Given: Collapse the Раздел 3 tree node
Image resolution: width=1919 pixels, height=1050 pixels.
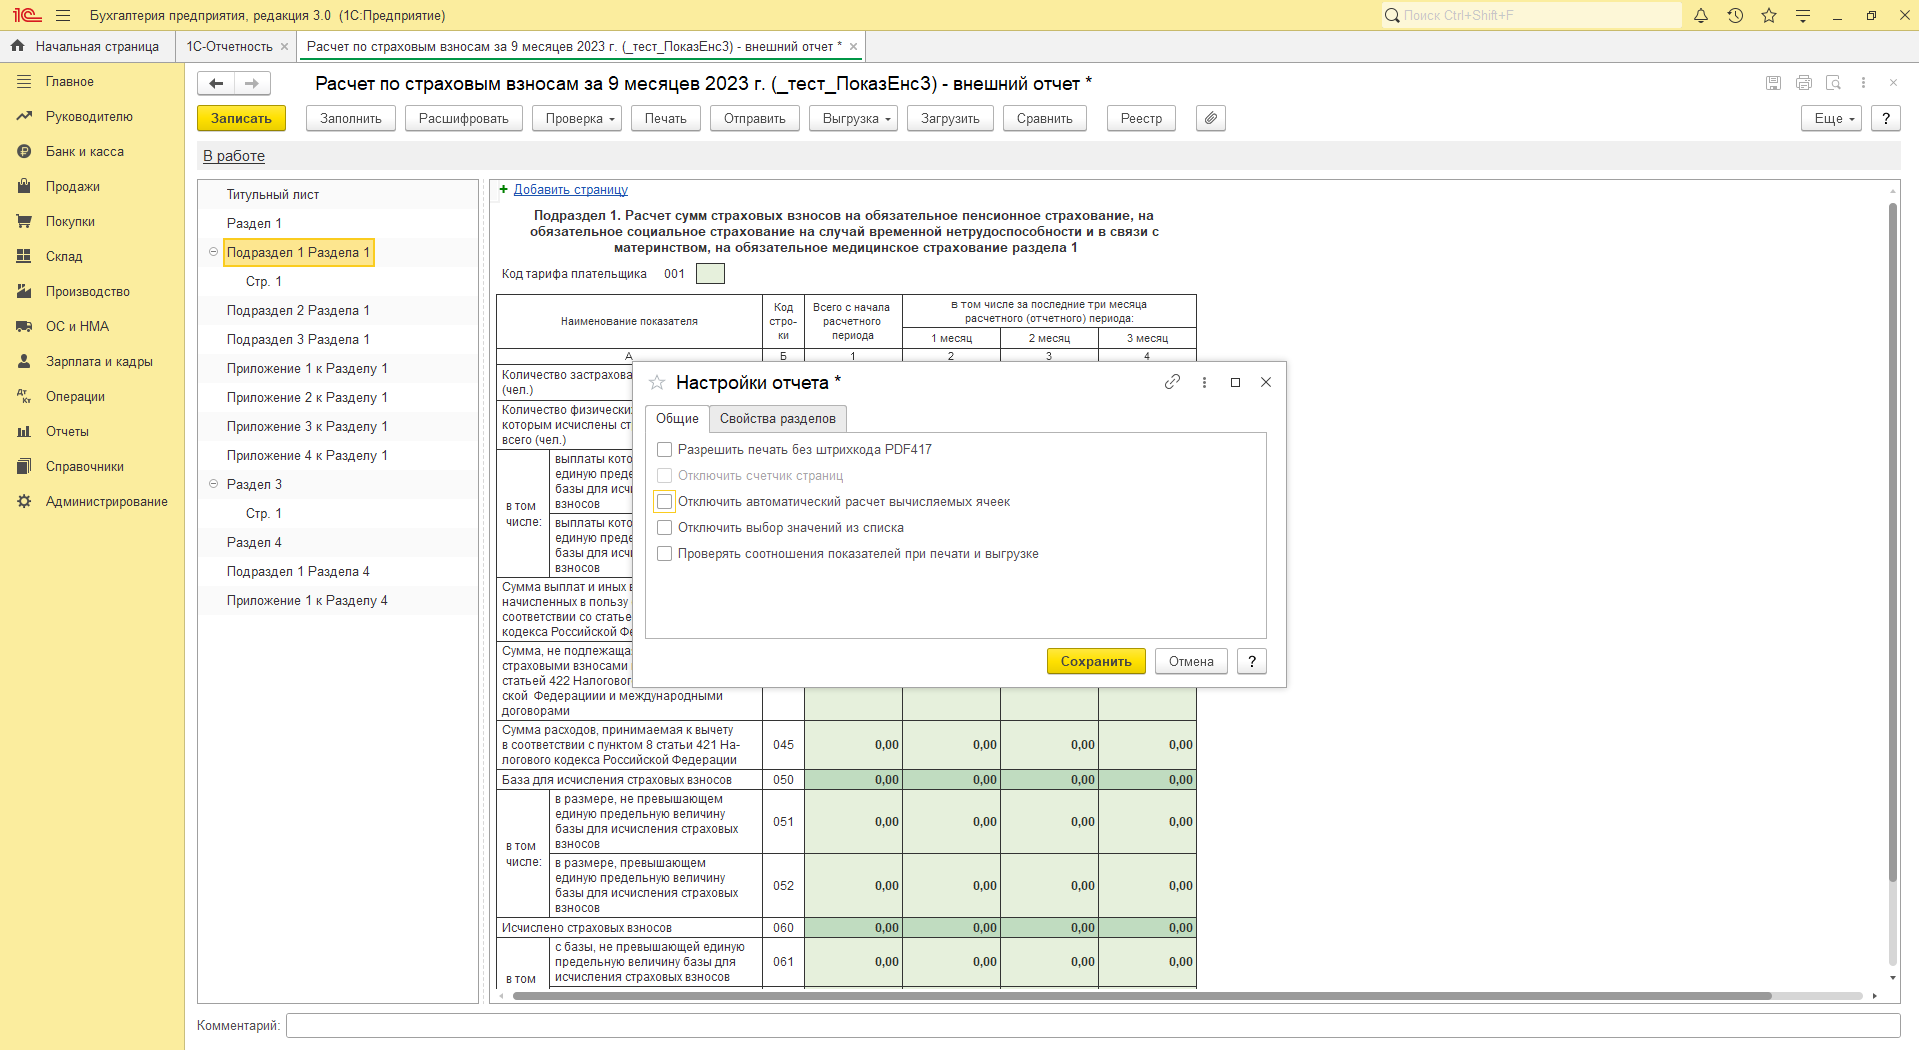Looking at the screenshot, I should pos(213,484).
